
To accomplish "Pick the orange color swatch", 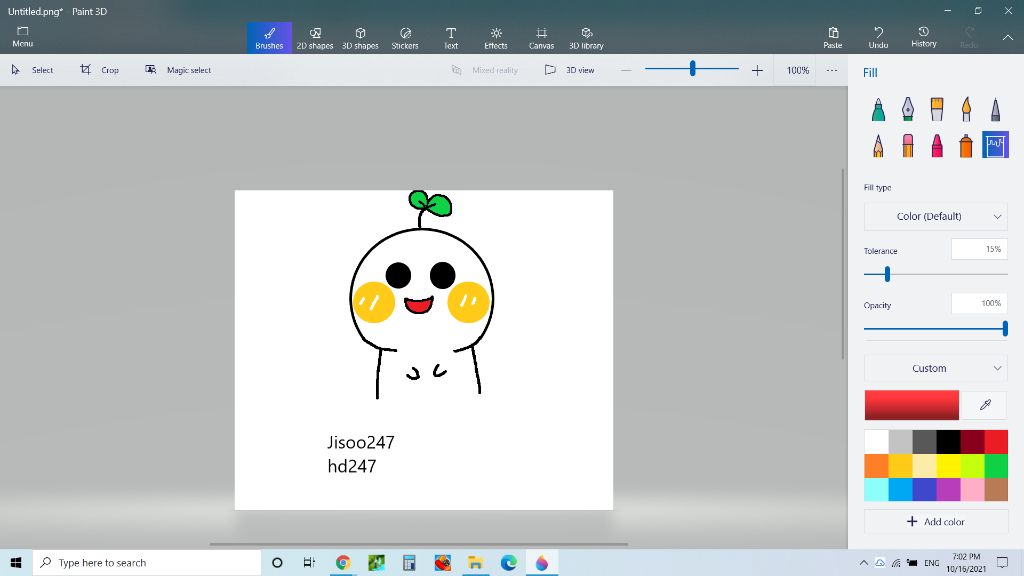I will (x=876, y=466).
